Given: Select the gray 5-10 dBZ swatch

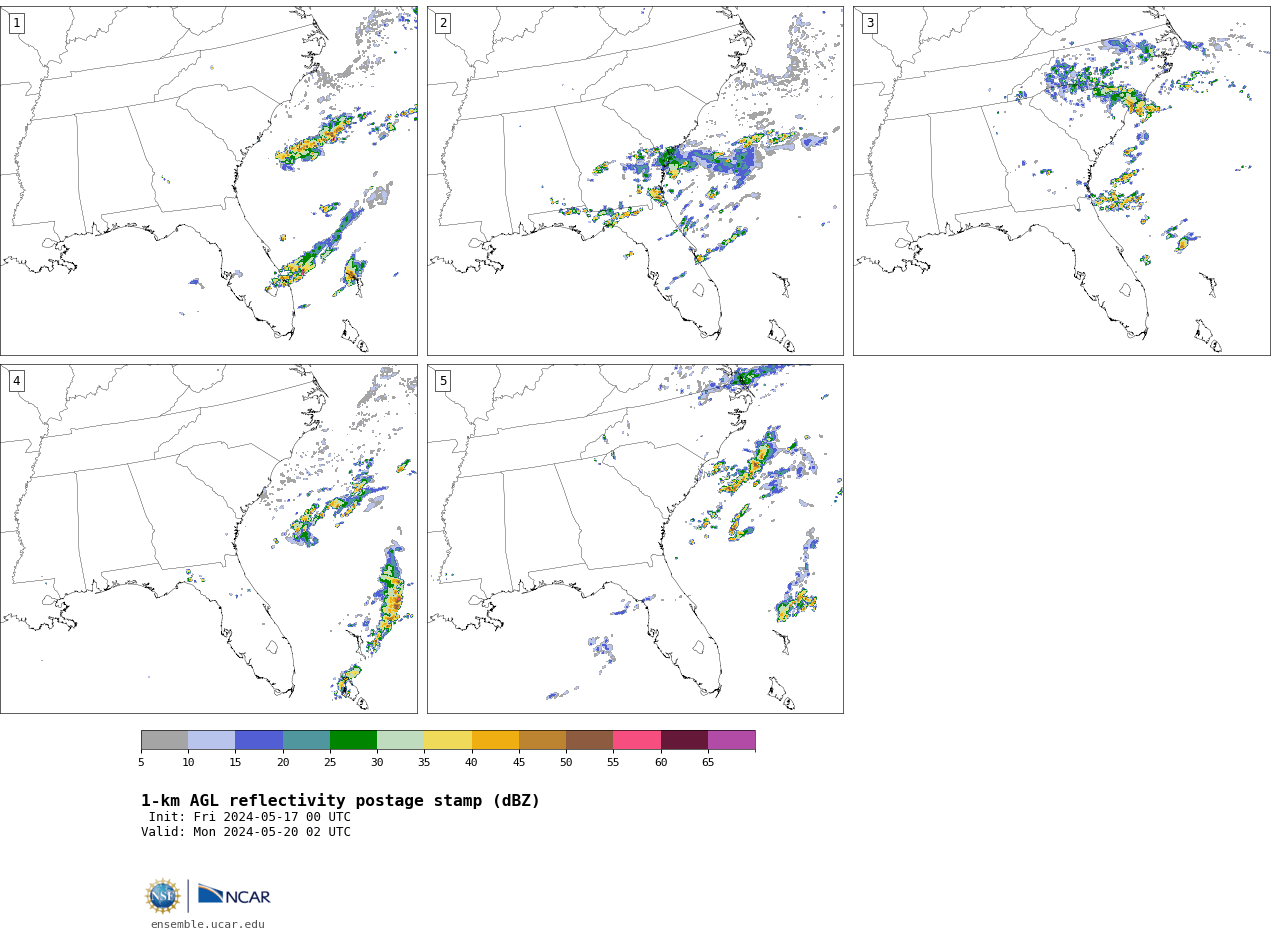Looking at the screenshot, I should [x=164, y=740].
